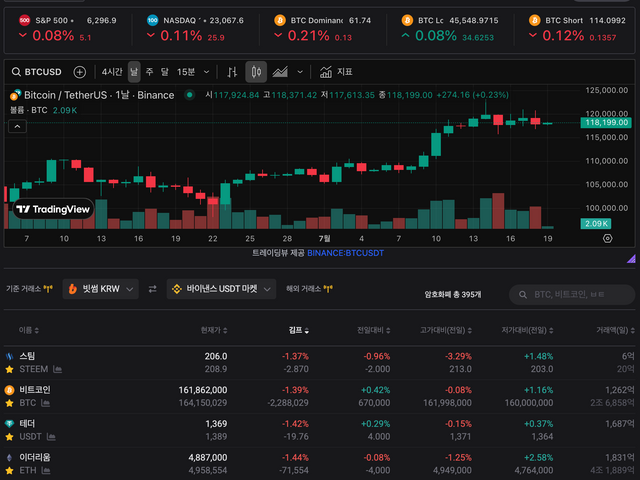
Task: Click the cryptocurrency search field
Action: [572, 294]
